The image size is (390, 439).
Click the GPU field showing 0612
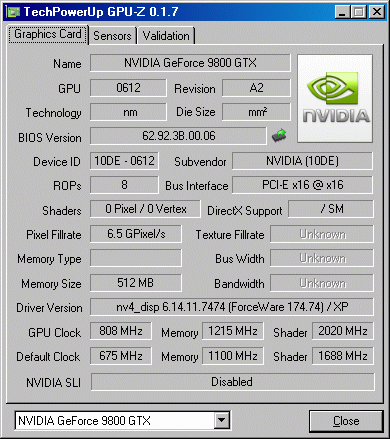tap(128, 88)
